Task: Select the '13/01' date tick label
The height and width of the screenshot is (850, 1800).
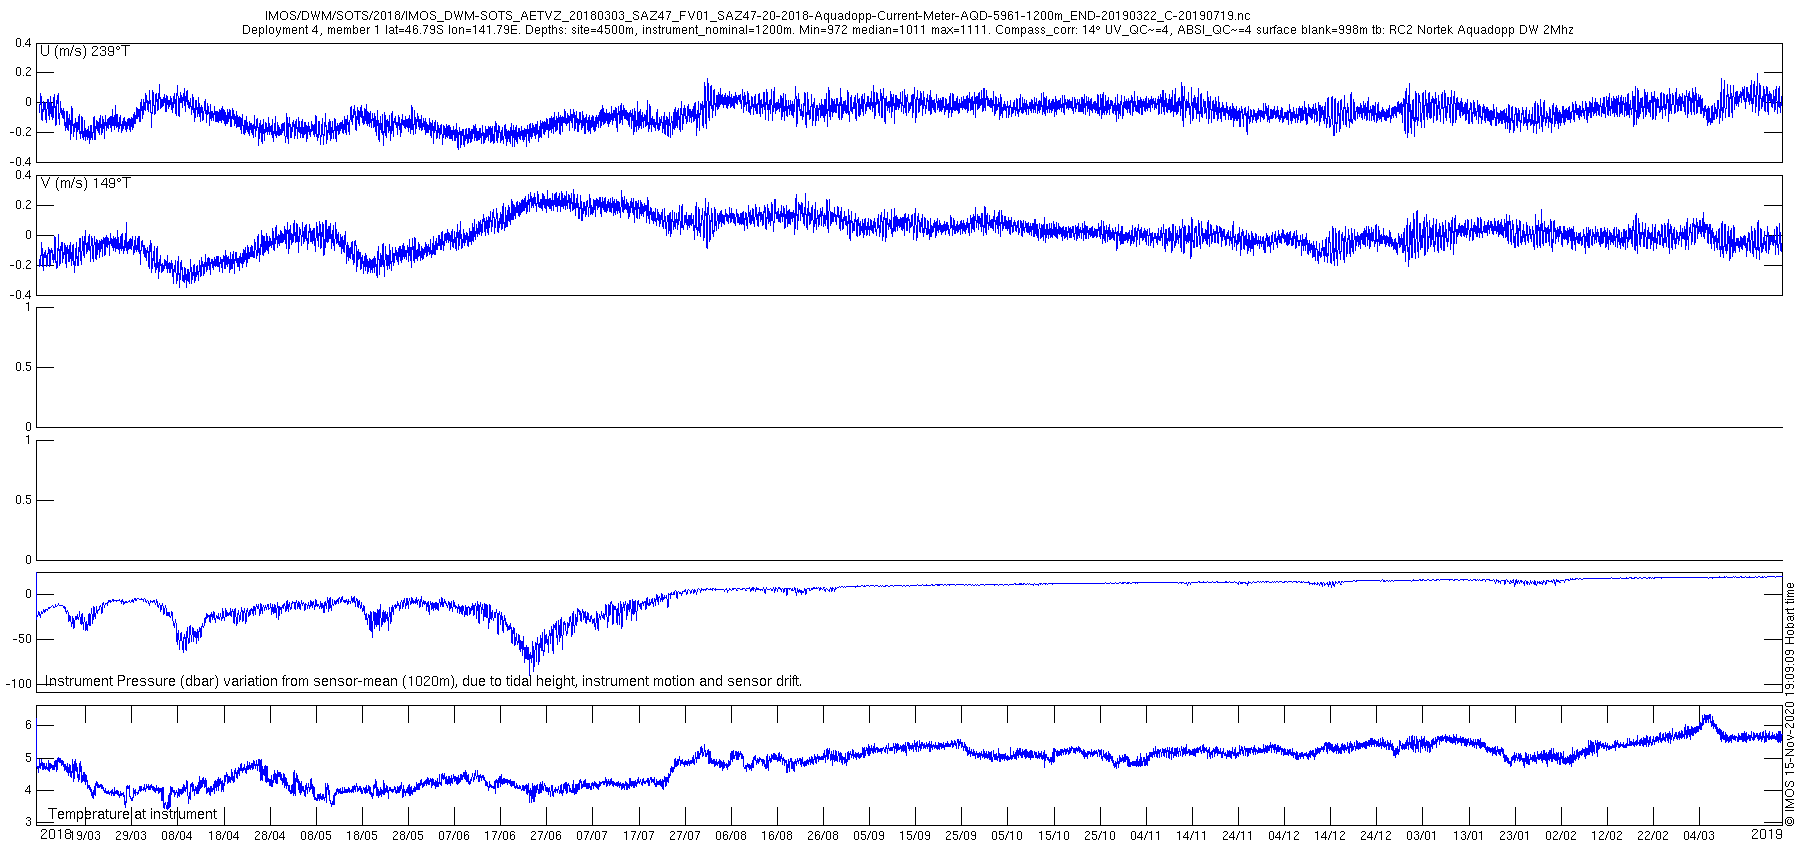Action: [x=1468, y=836]
